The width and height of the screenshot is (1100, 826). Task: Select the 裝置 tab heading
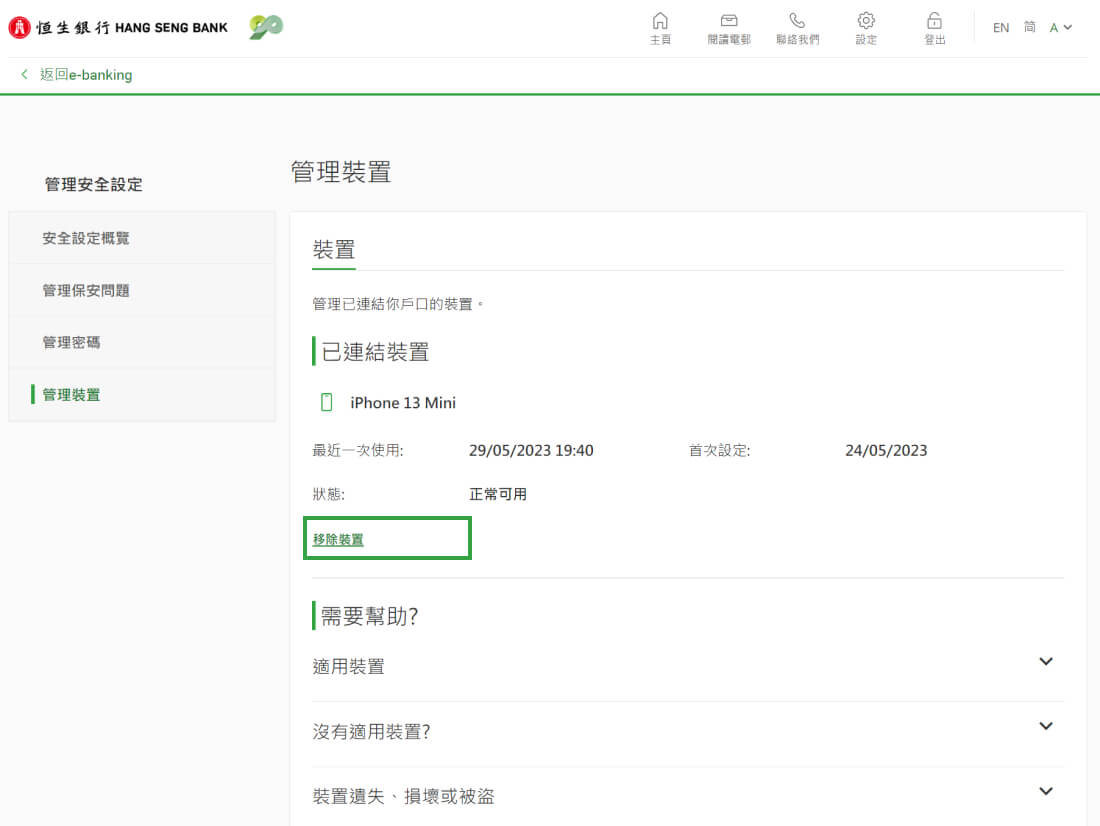tap(333, 250)
